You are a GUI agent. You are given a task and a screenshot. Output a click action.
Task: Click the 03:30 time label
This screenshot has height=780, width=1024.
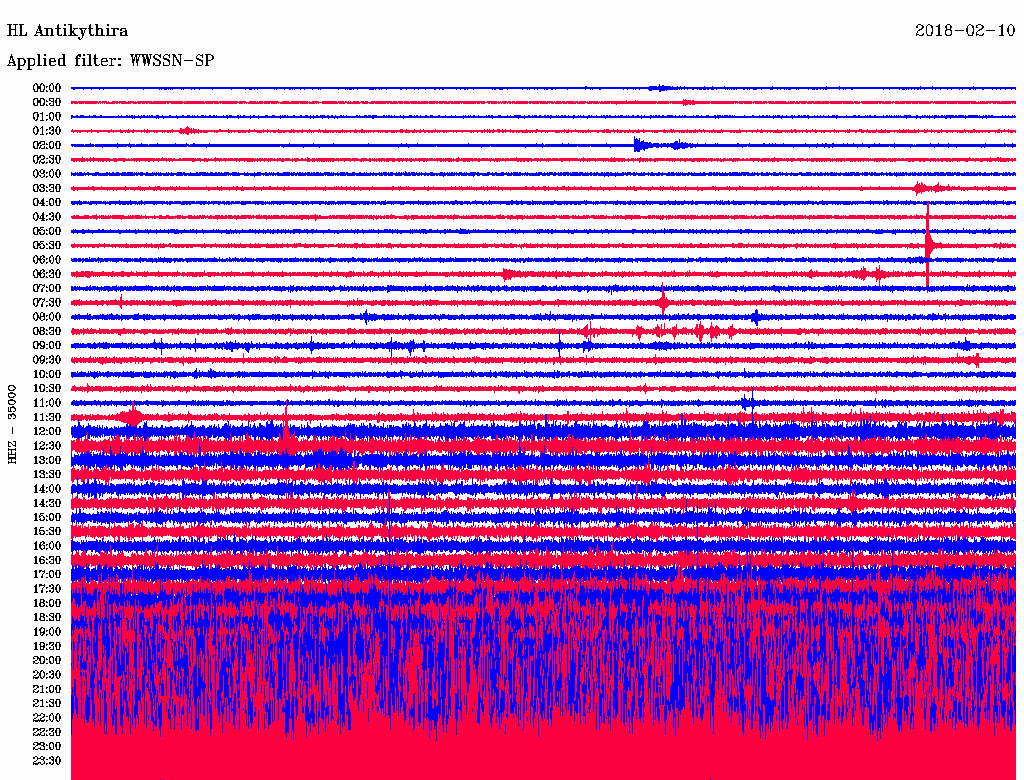[x=47, y=188]
